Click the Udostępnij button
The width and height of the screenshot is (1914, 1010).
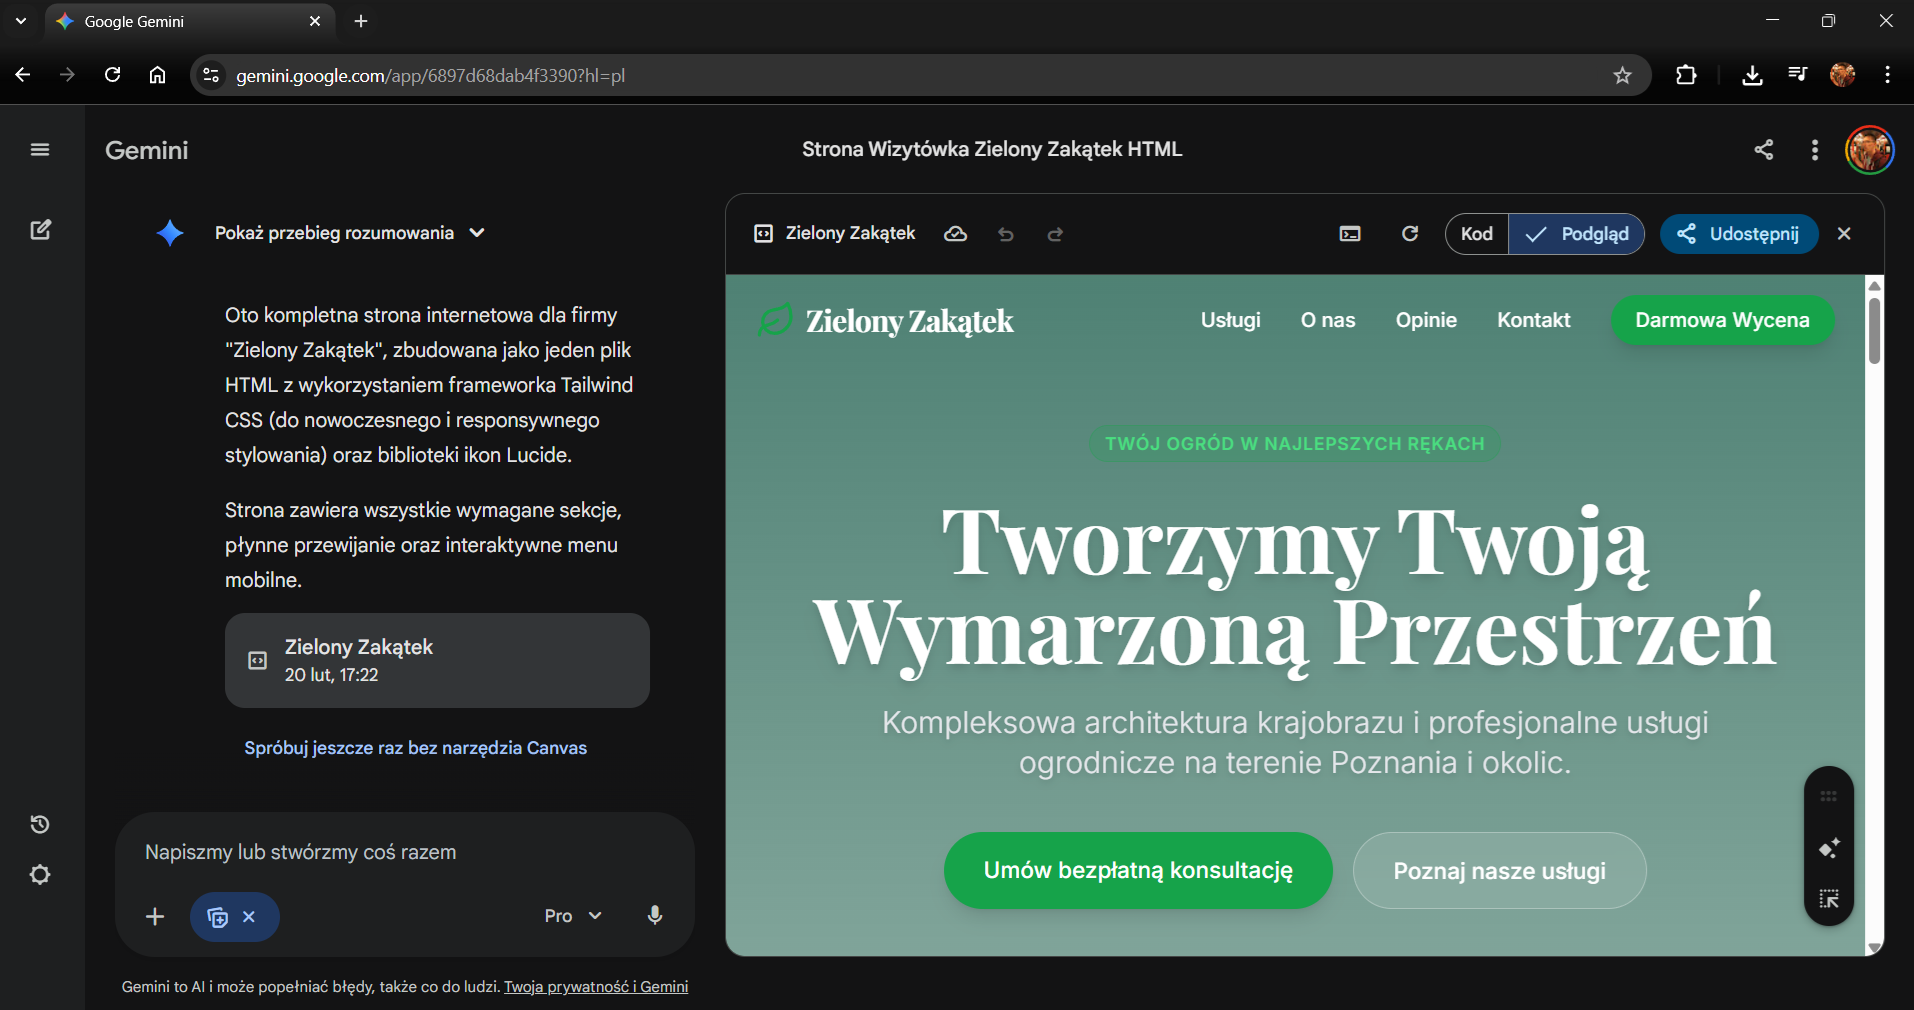(x=1739, y=234)
